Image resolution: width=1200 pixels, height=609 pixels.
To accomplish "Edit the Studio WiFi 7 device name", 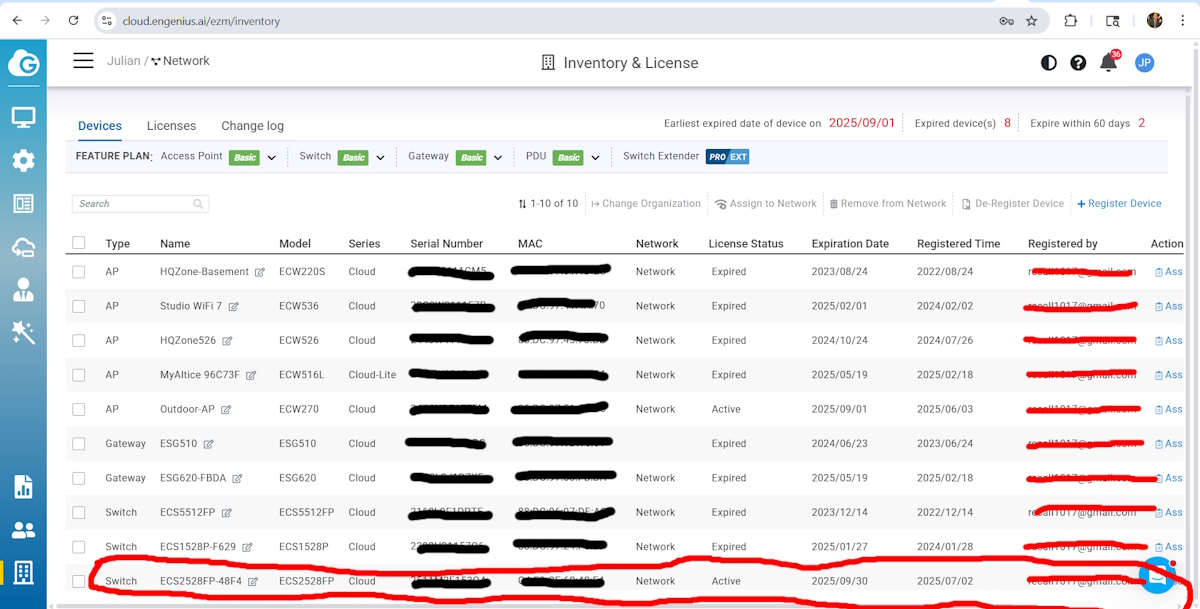I will [x=233, y=307].
